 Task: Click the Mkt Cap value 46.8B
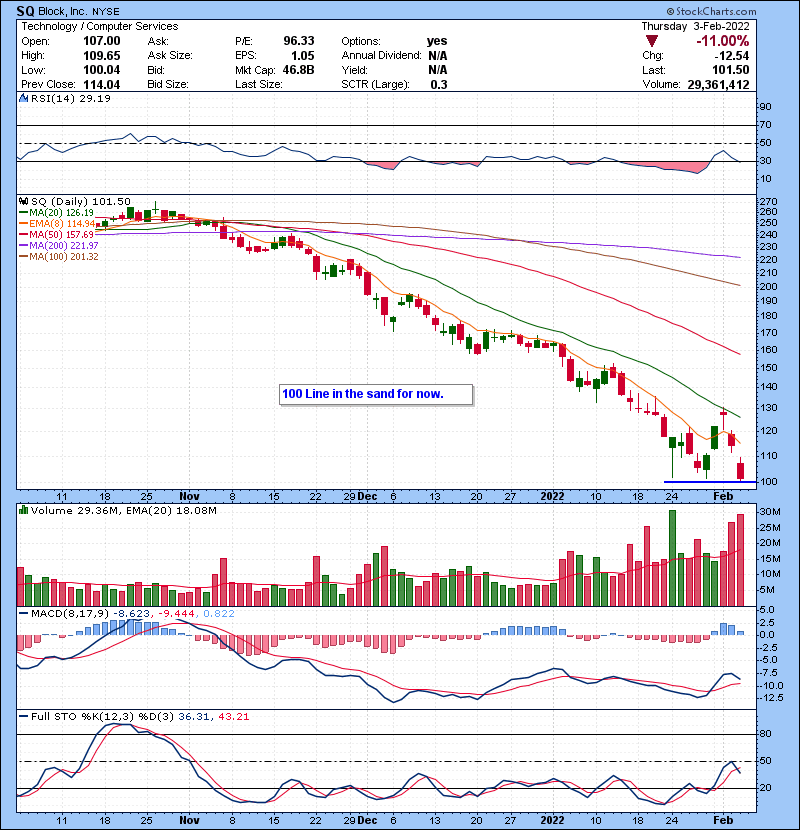[x=298, y=70]
